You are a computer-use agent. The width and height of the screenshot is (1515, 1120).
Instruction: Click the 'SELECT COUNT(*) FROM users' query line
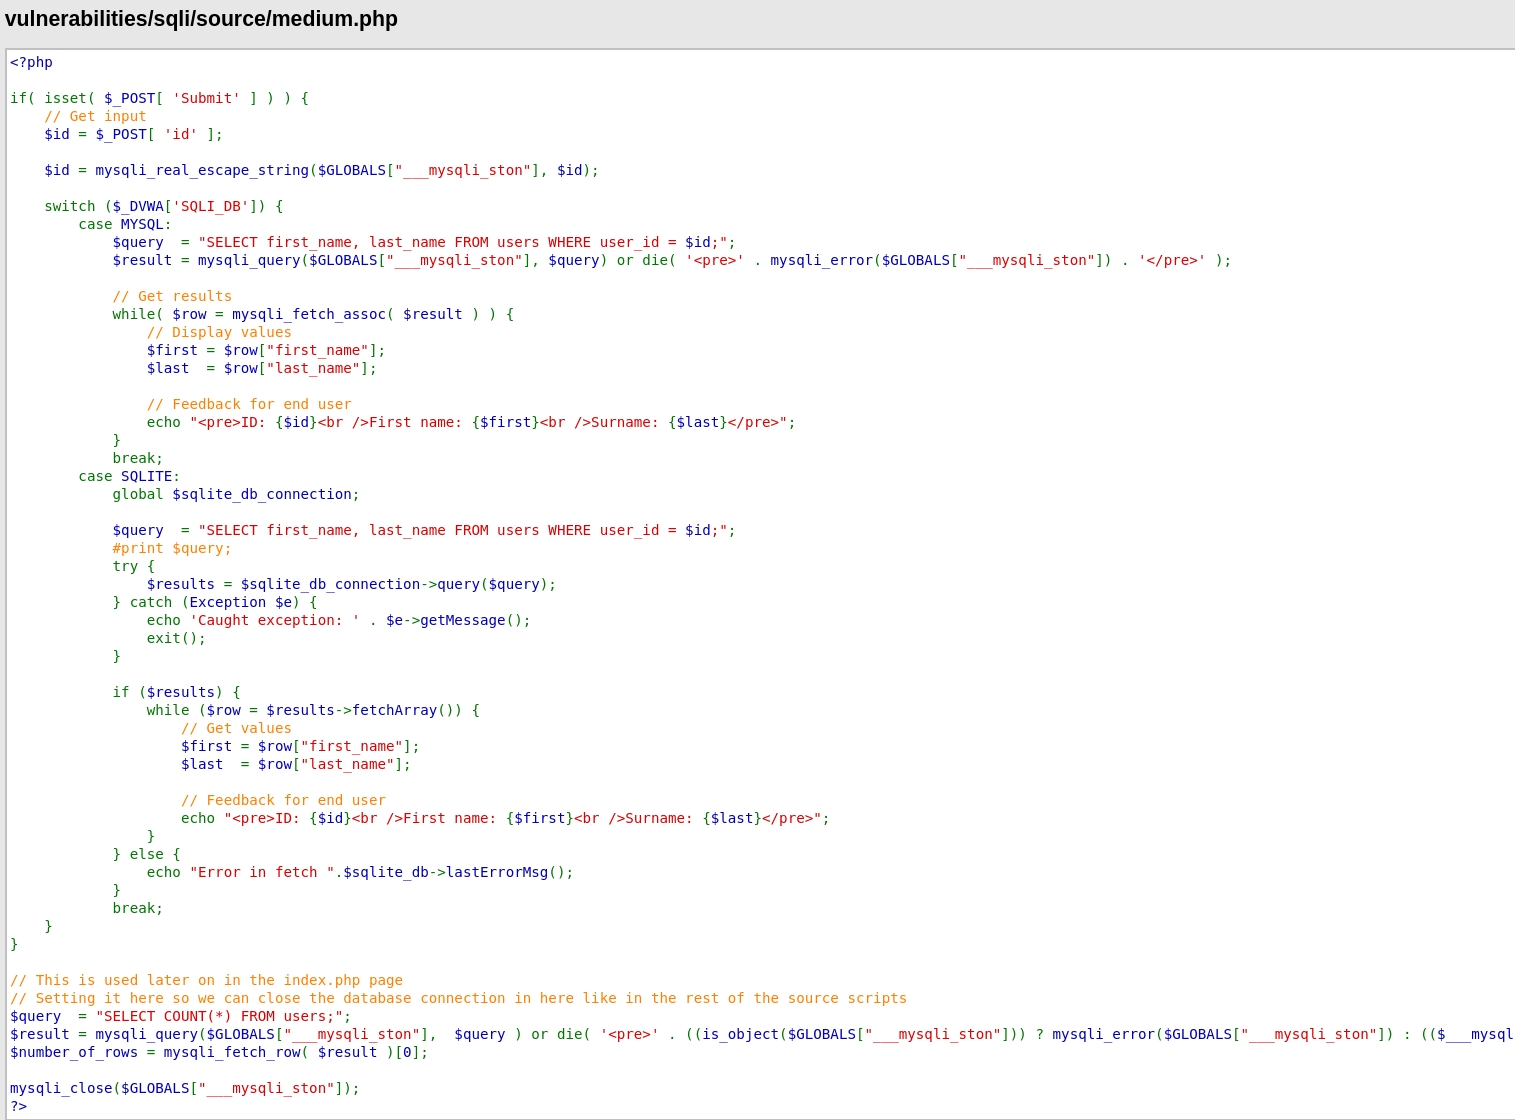180,1016
